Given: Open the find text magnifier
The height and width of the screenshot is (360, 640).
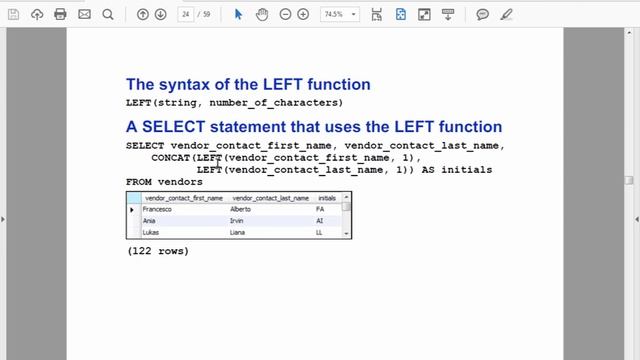Looking at the screenshot, I should (x=108, y=15).
